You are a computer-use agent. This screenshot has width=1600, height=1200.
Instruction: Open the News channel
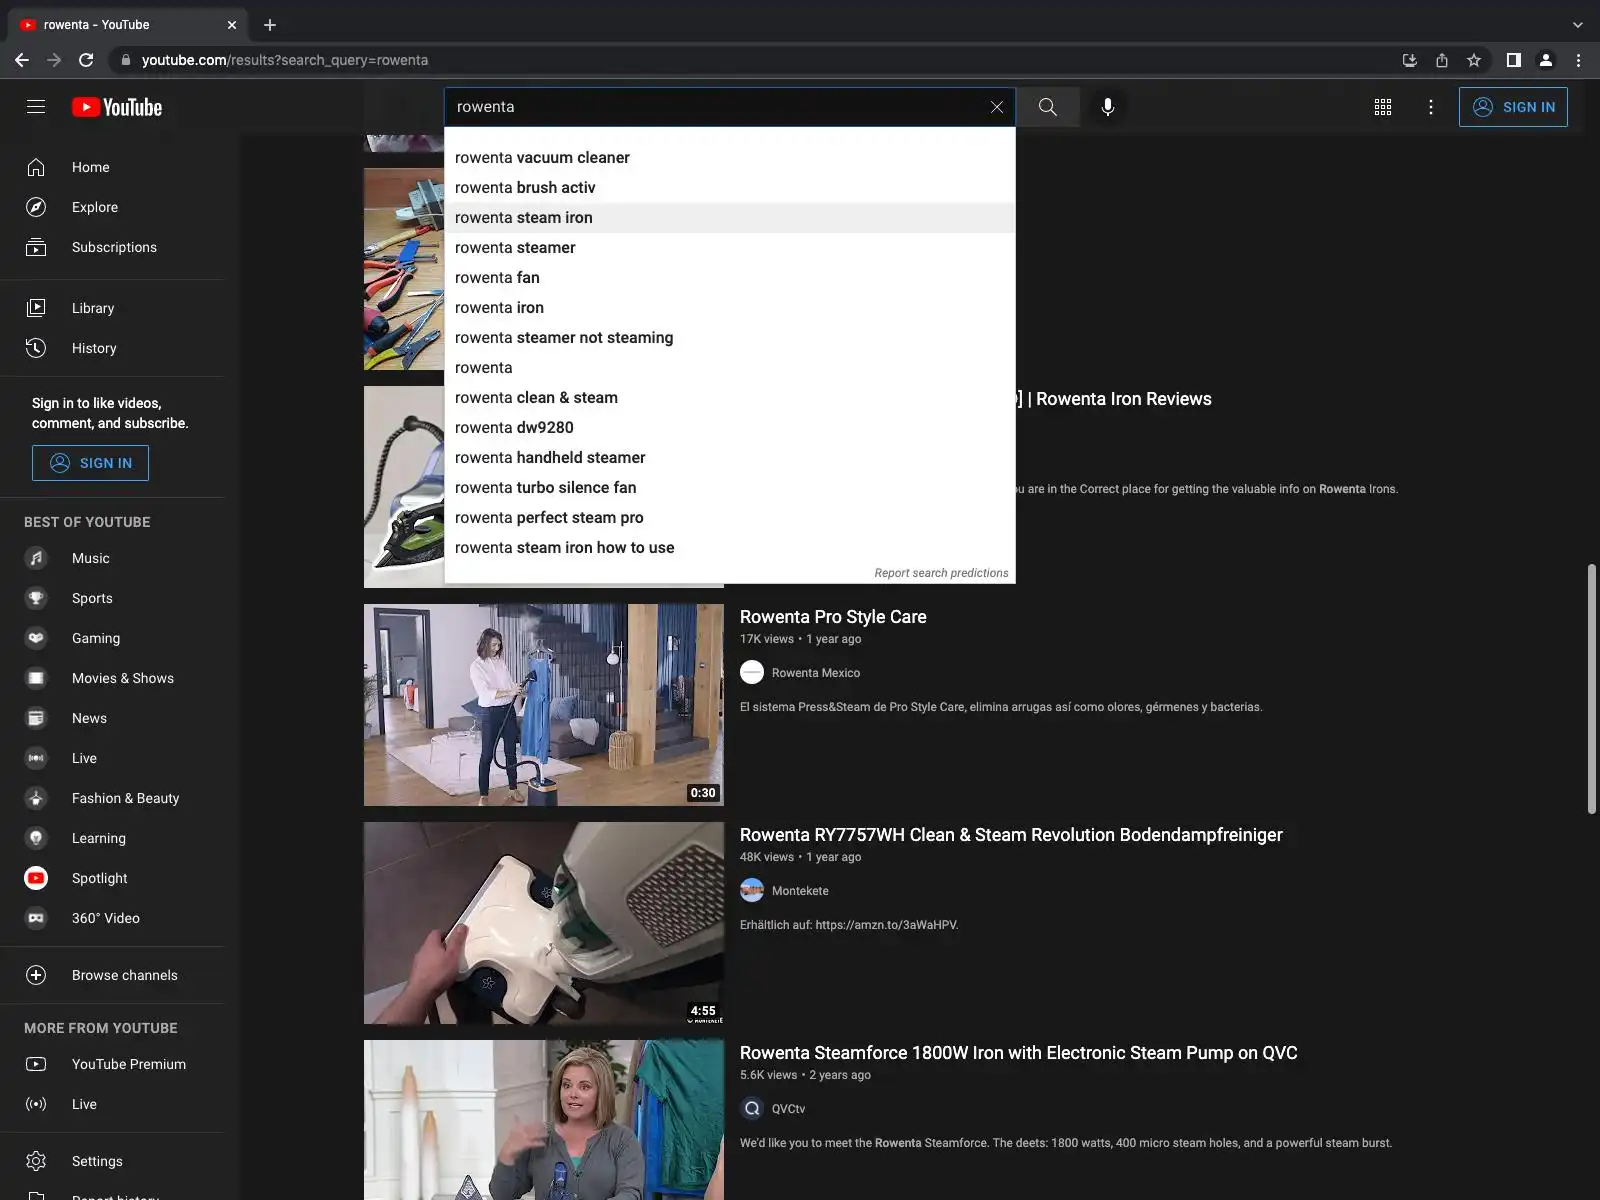point(112,718)
